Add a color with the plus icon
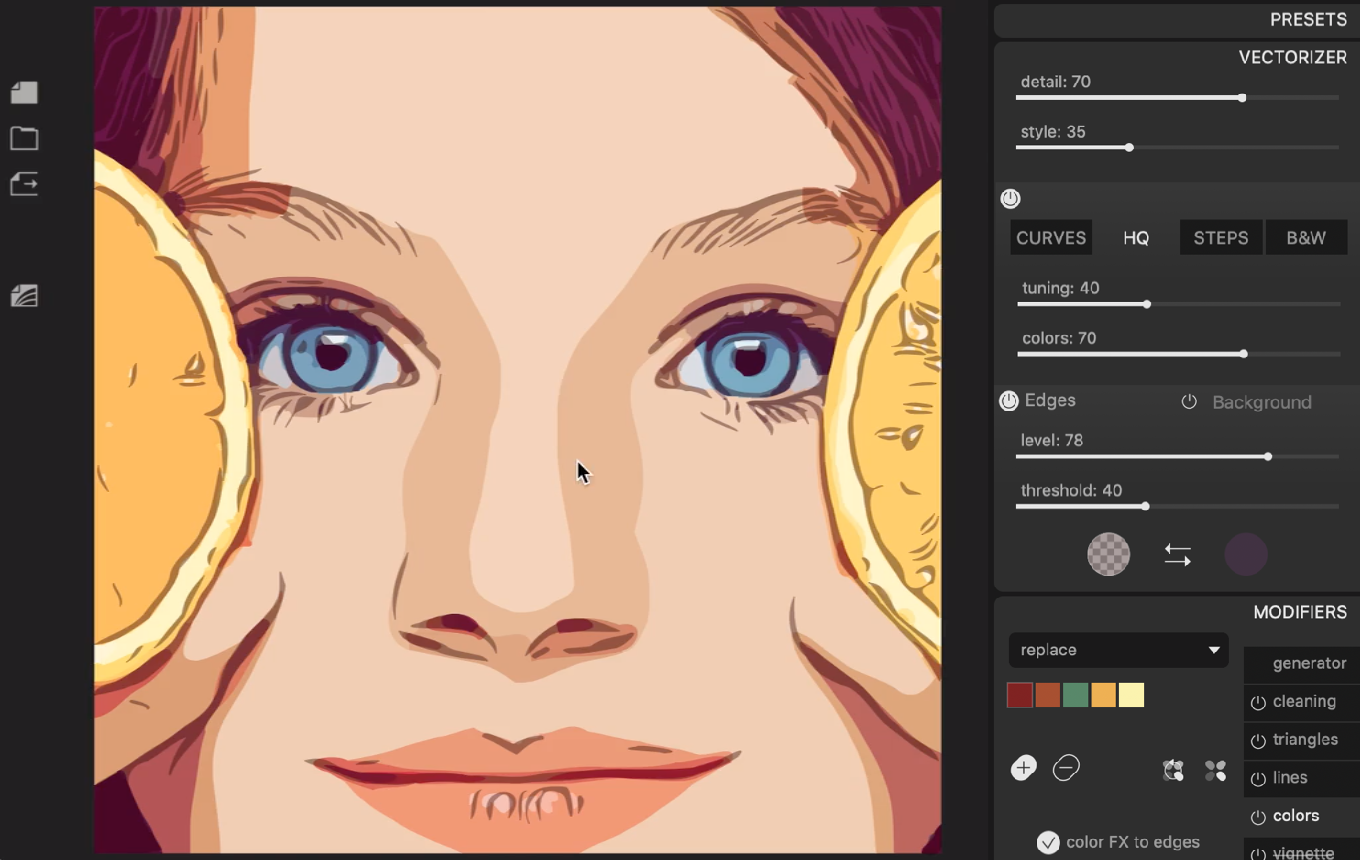The image size is (1360, 860). click(1023, 768)
